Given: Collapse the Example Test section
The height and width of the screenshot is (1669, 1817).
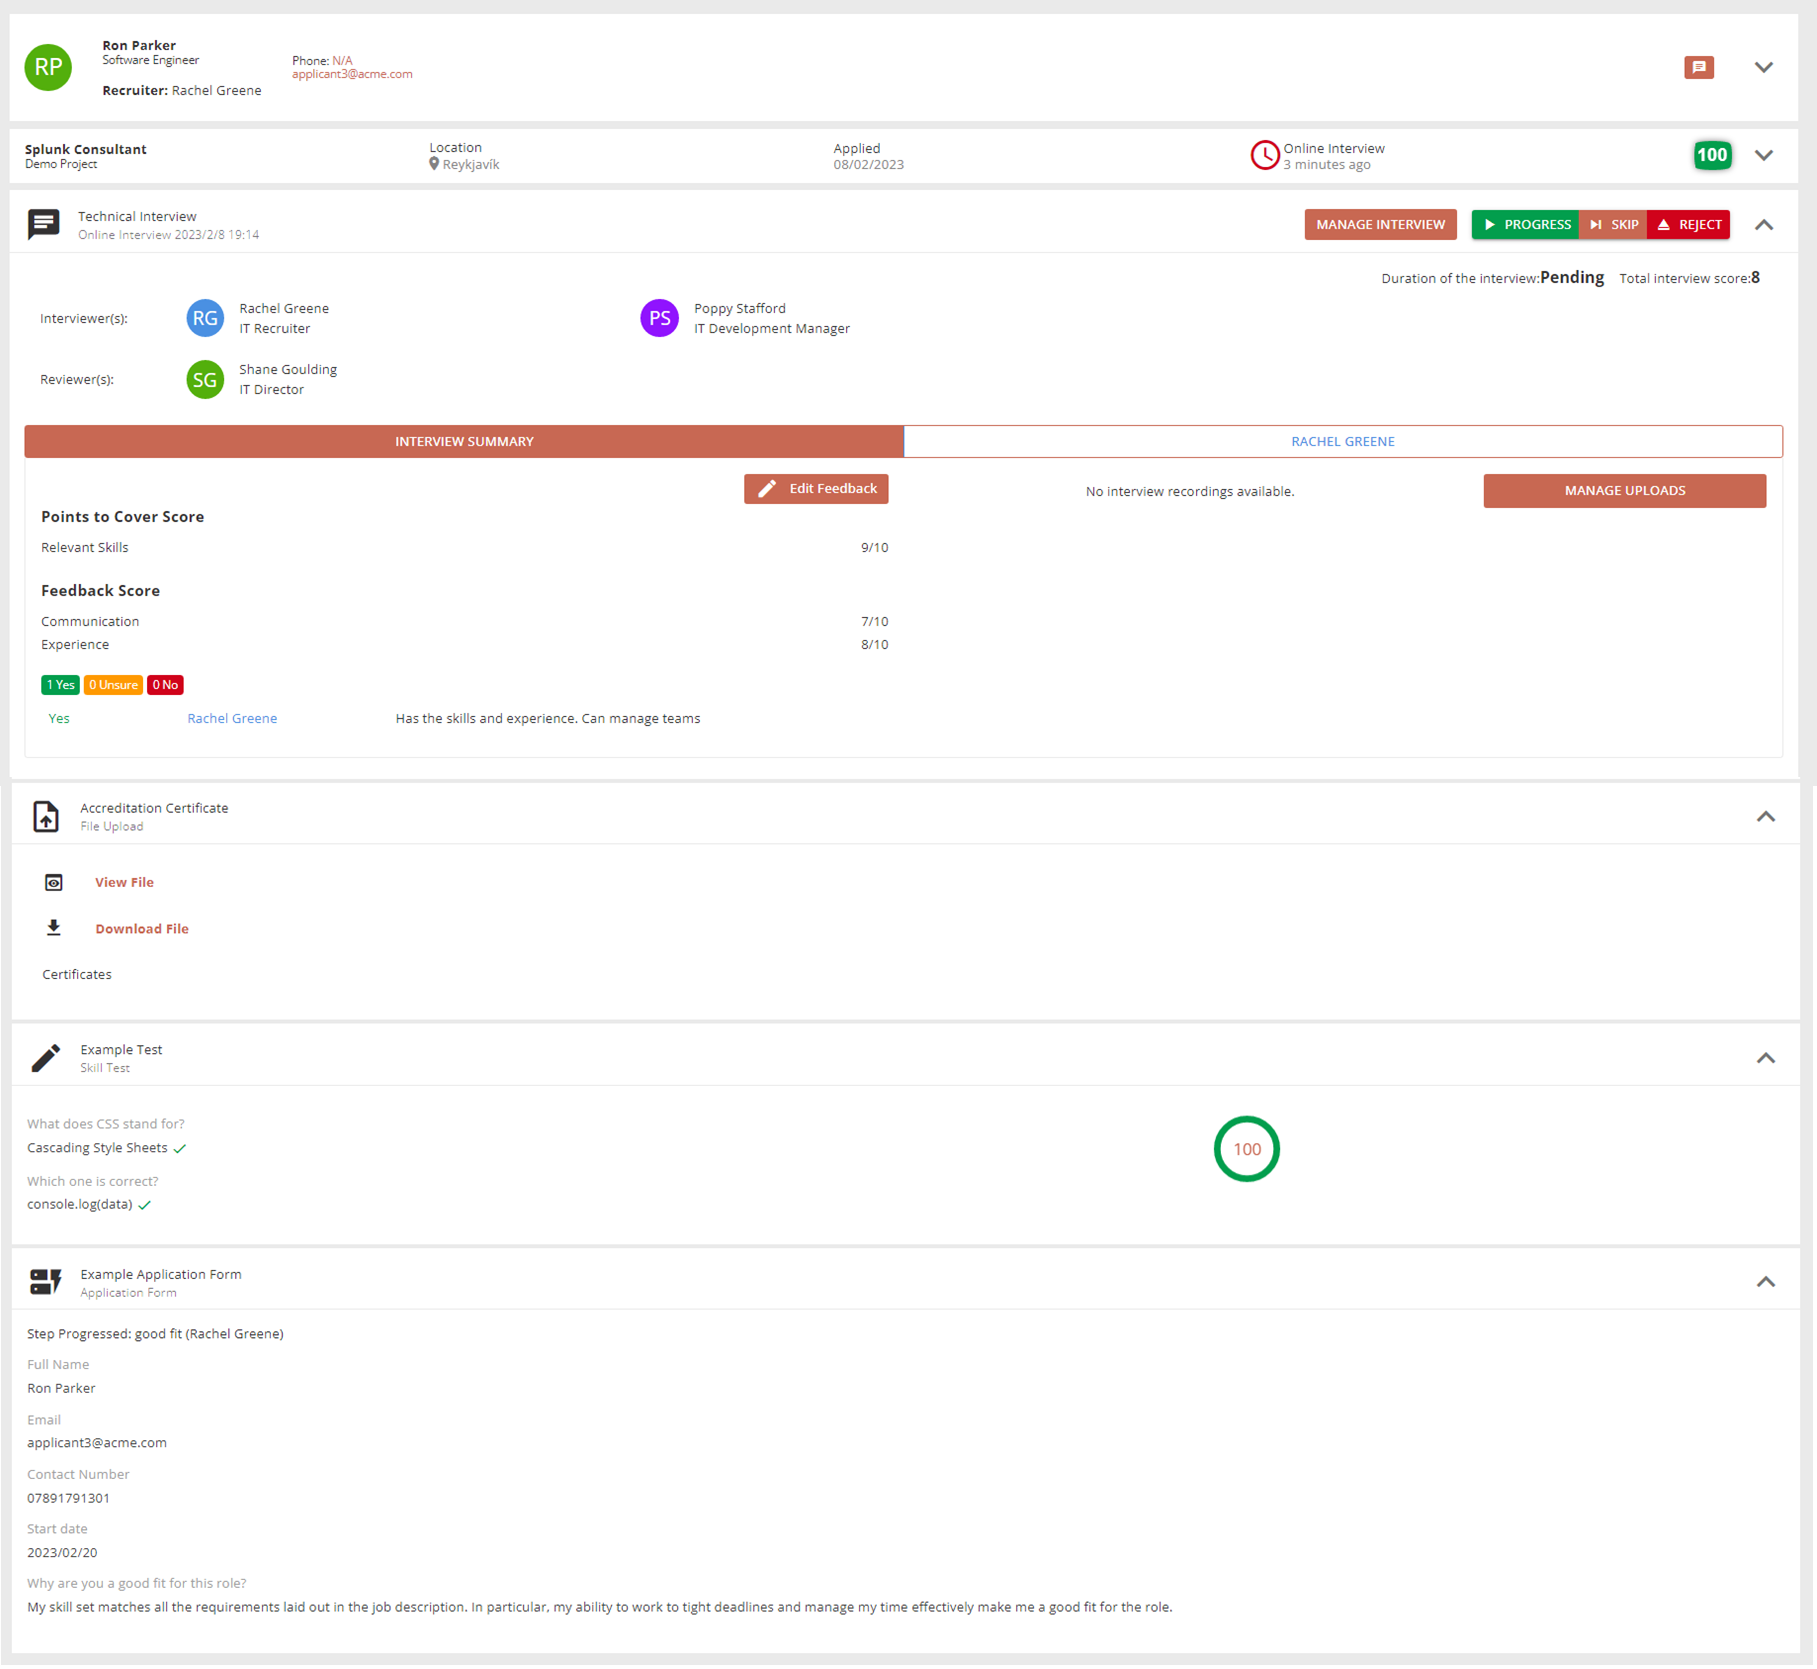Looking at the screenshot, I should coord(1766,1058).
